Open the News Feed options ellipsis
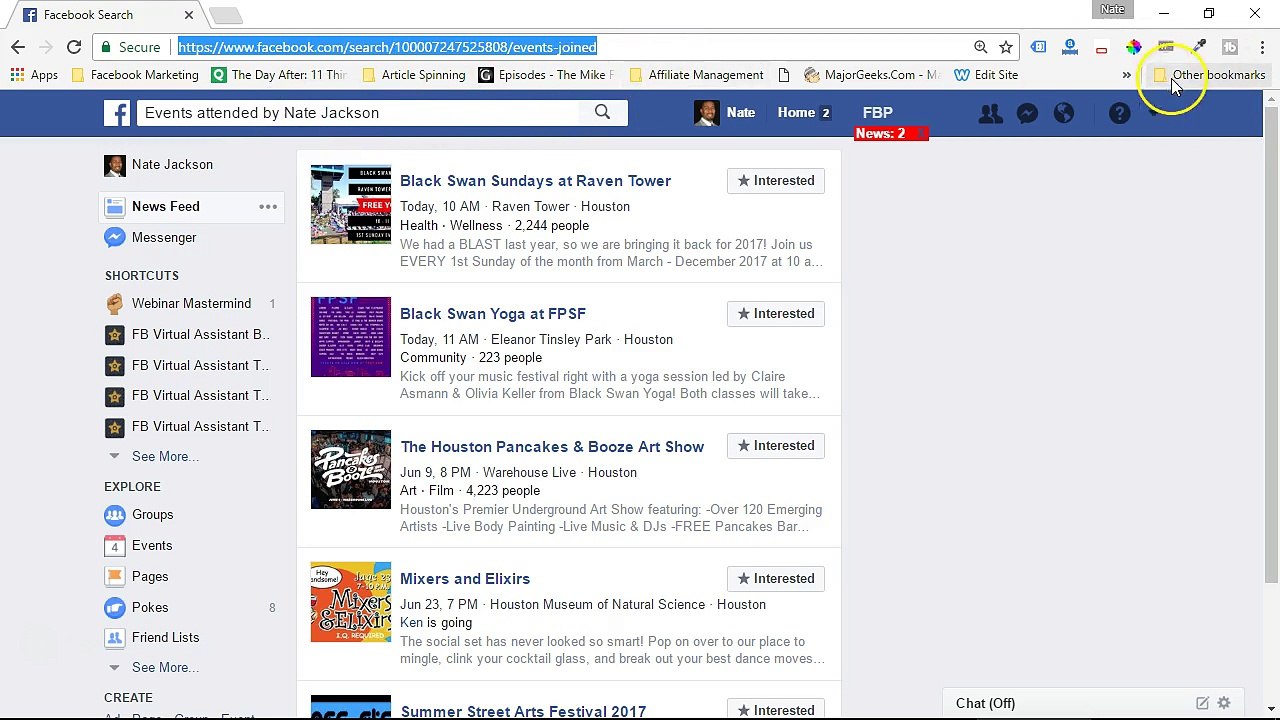This screenshot has width=1280, height=720. click(268, 207)
